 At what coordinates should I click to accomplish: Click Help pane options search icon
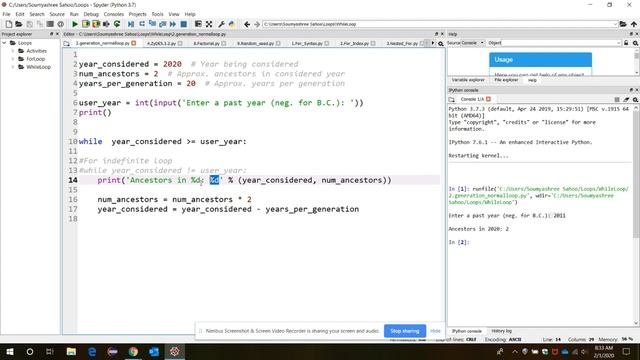coord(636,43)
